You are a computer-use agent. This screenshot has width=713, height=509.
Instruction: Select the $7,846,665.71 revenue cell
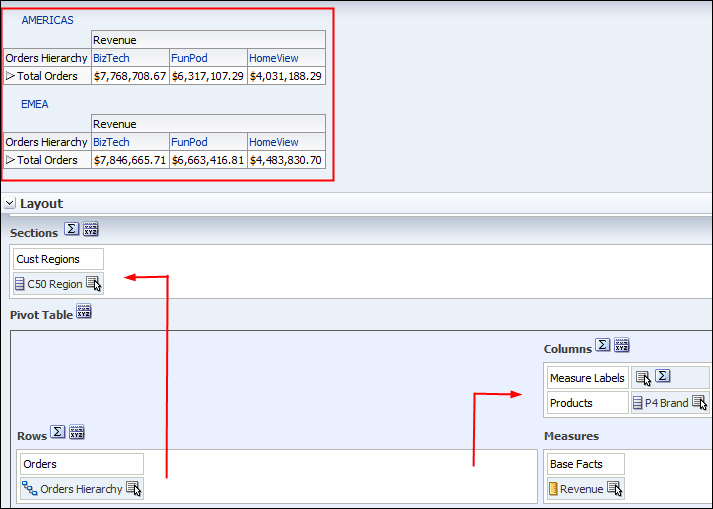pos(130,160)
